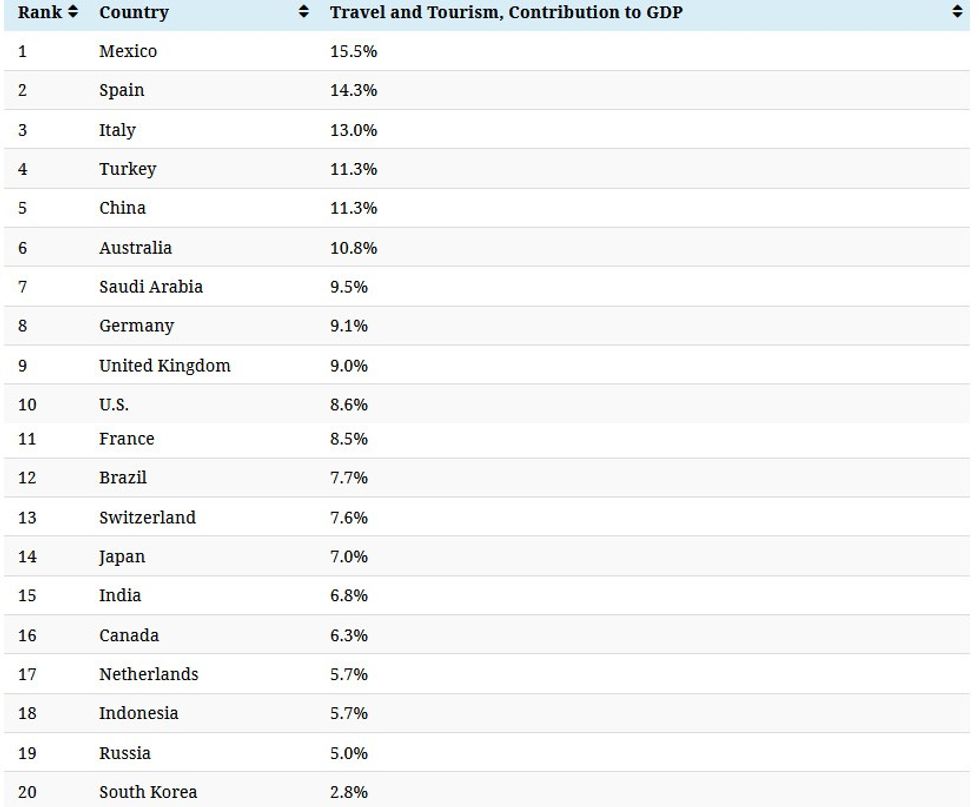The image size is (980, 807).
Task: Select the Italy 13.0% value cell
Action: point(353,130)
